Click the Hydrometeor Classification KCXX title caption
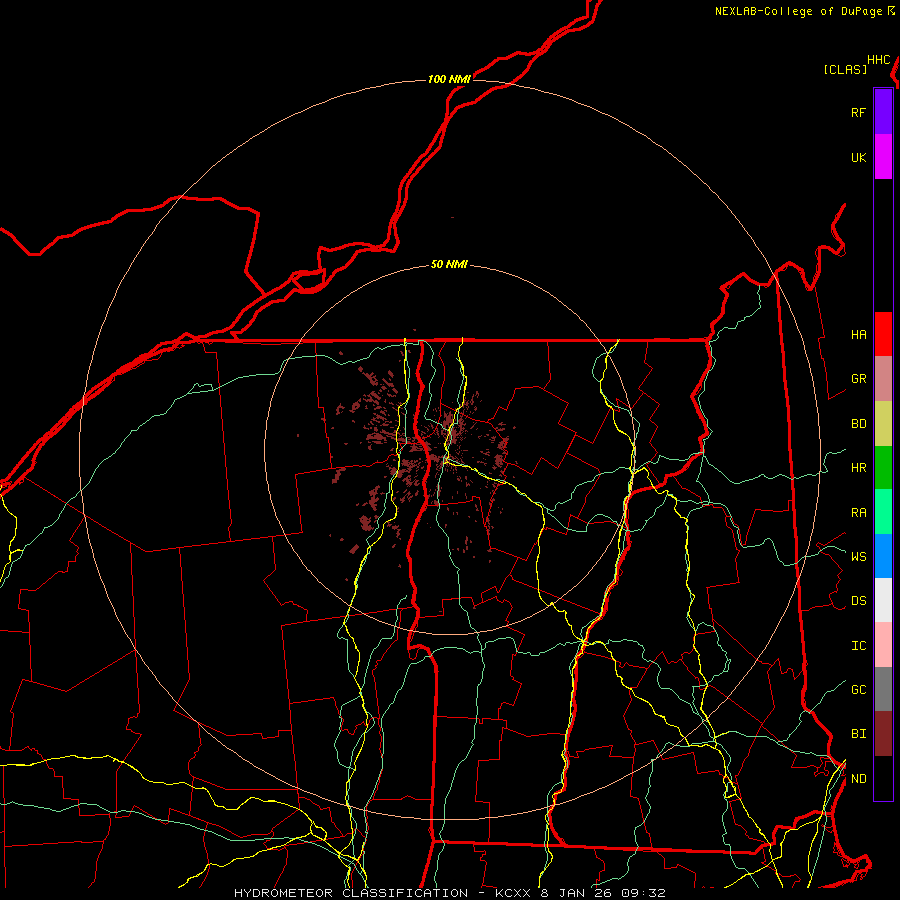 [450, 893]
